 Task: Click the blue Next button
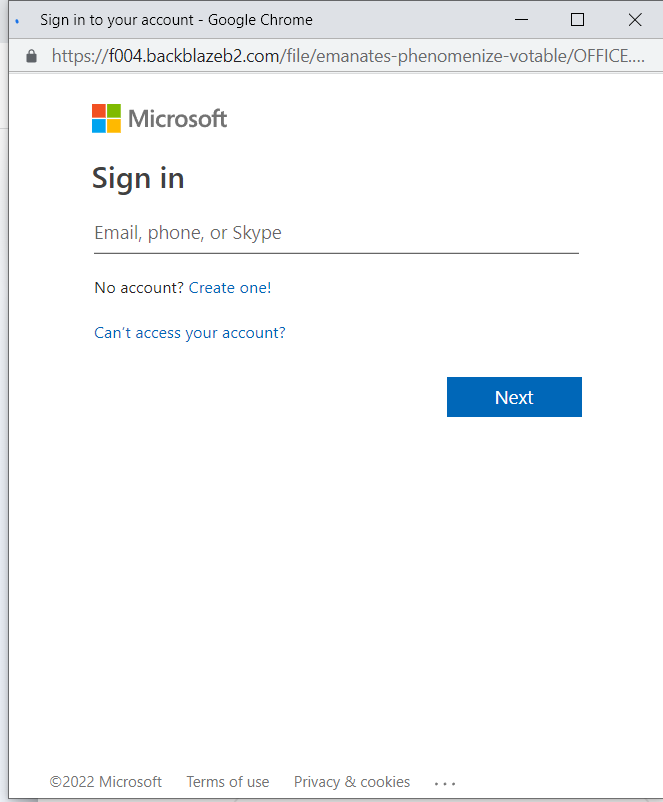514,397
